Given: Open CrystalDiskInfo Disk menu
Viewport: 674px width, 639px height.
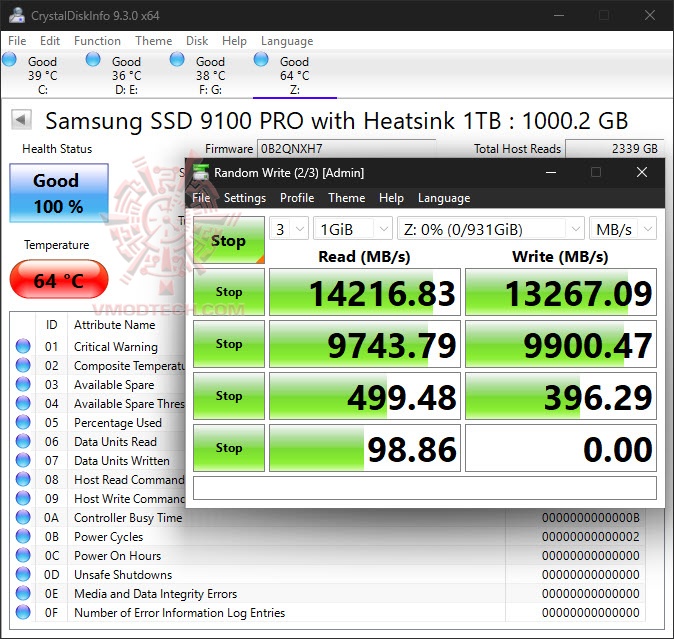Looking at the screenshot, I should coord(197,40).
